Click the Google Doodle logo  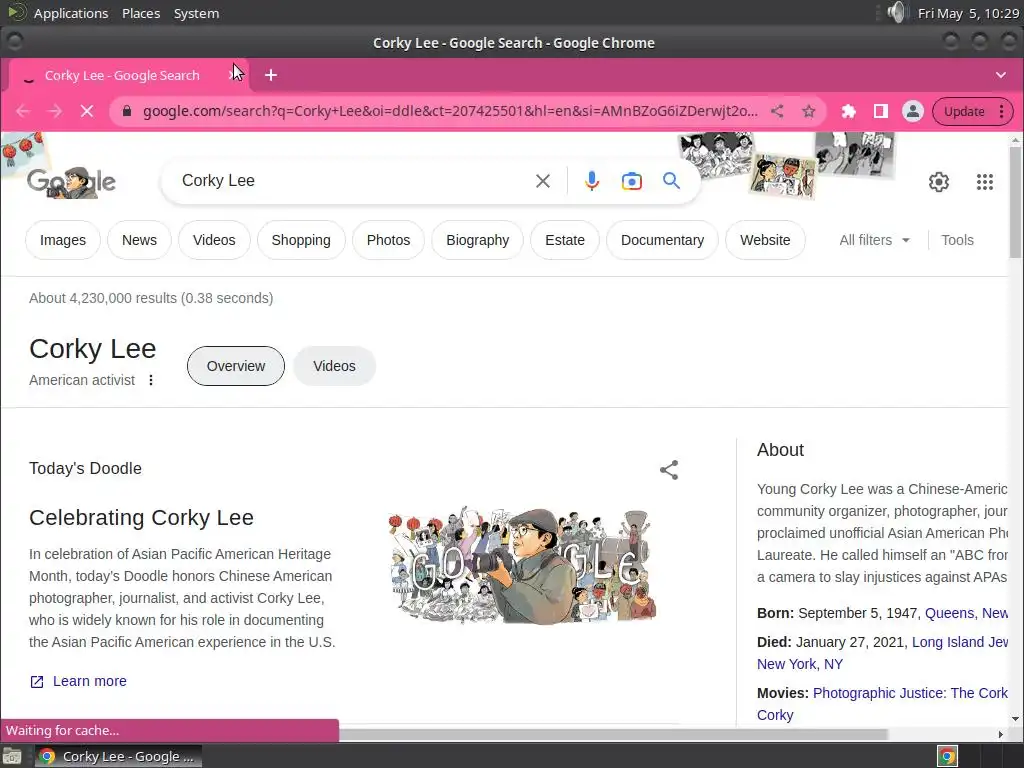pyautogui.click(x=71, y=182)
